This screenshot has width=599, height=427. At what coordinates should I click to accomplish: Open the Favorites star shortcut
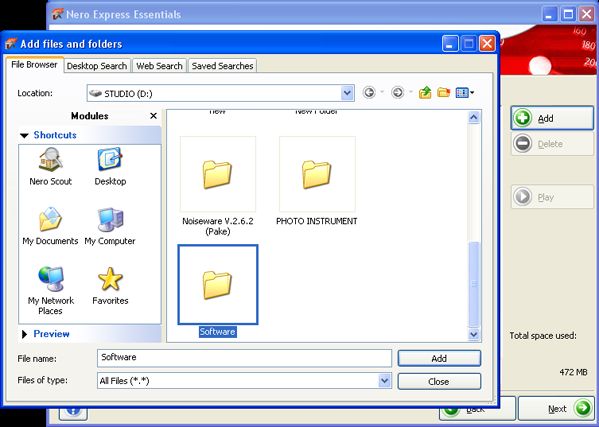point(110,286)
